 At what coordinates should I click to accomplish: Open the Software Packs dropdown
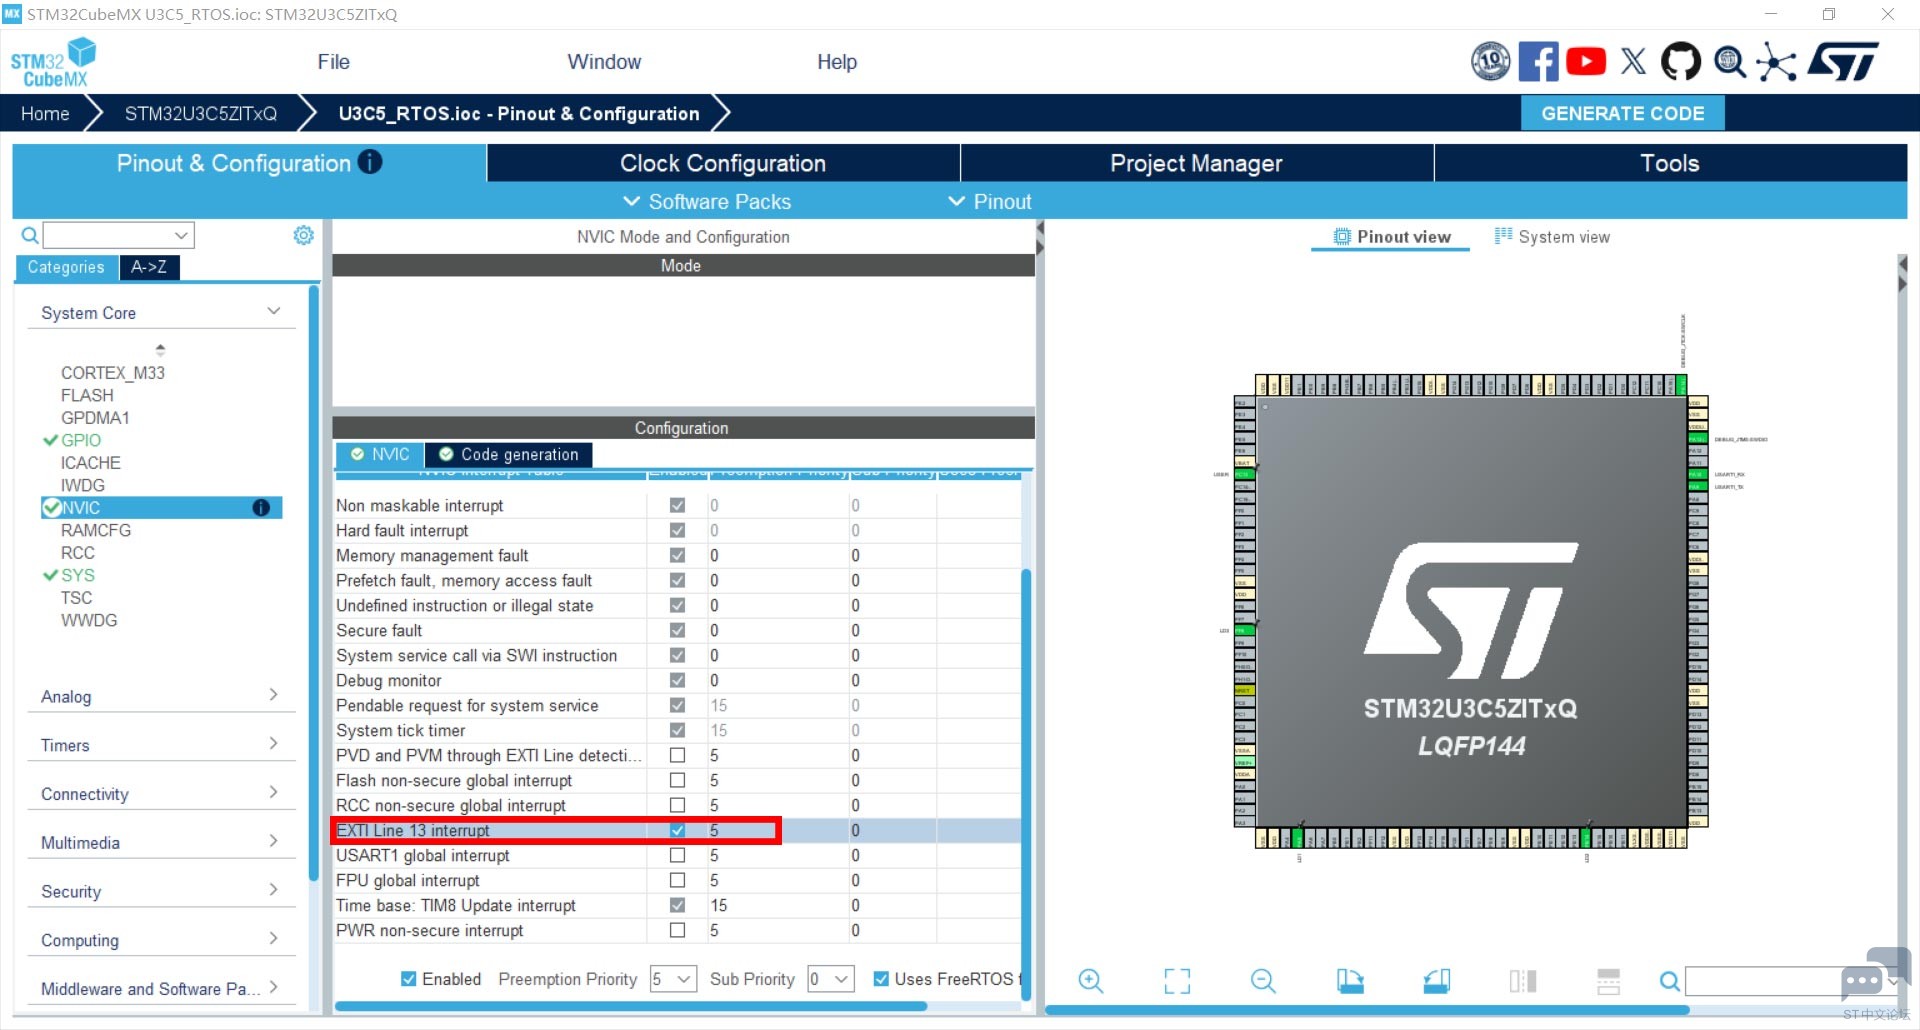click(707, 202)
